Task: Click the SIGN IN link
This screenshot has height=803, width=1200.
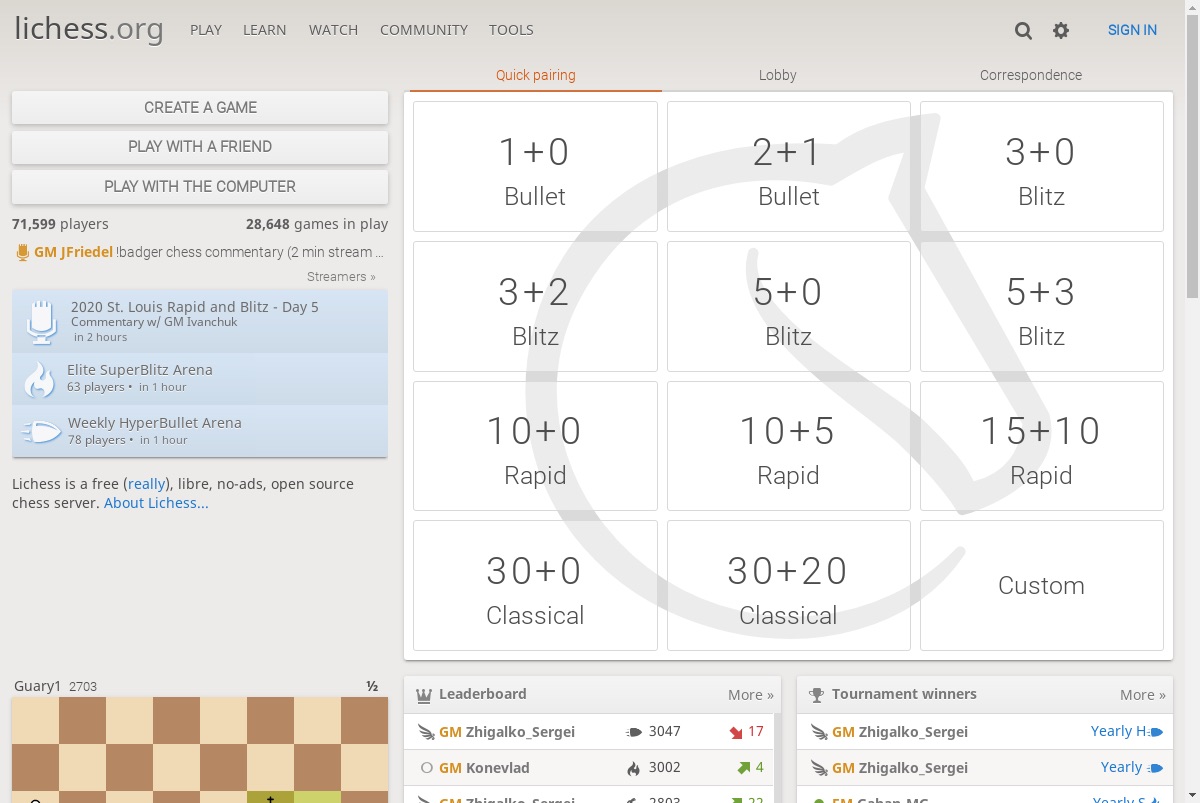Action: 1132,30
